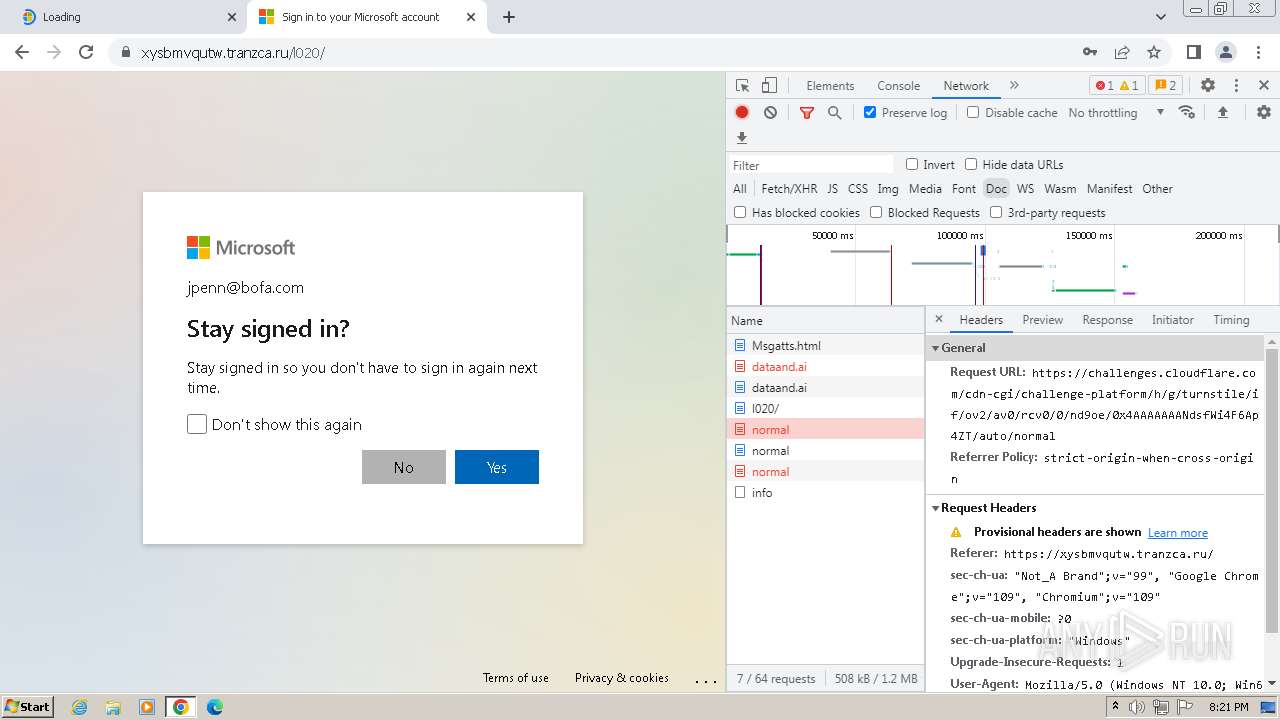
Task: Click the headers pane scrollbar
Action: (x=1272, y=490)
